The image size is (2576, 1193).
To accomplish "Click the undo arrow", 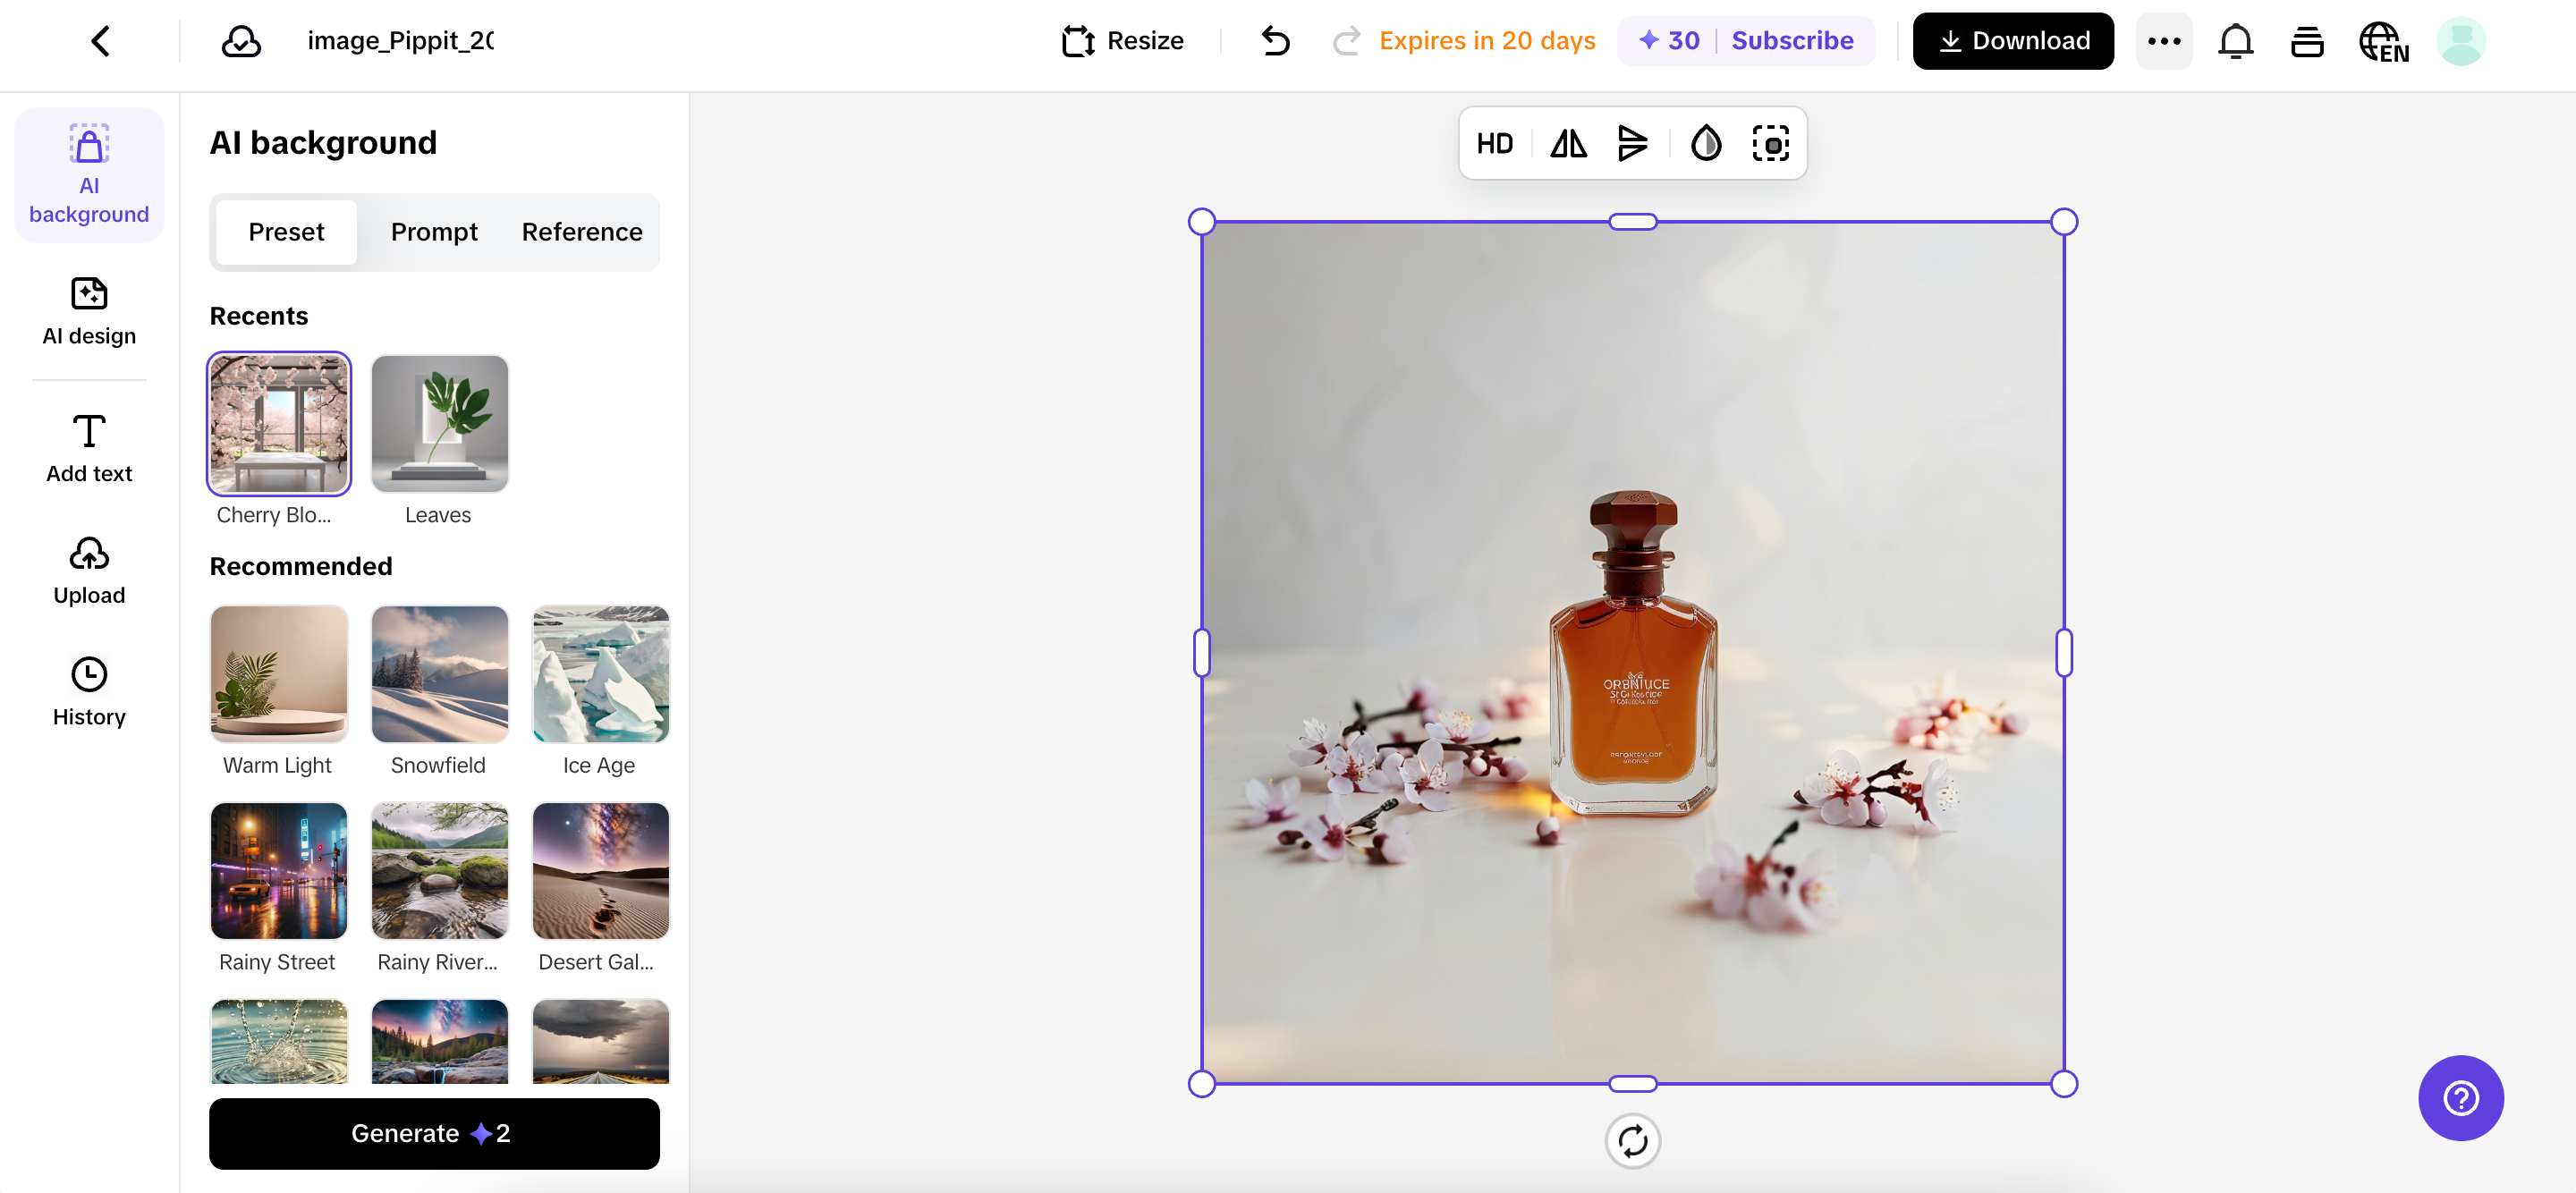I will [x=1275, y=41].
